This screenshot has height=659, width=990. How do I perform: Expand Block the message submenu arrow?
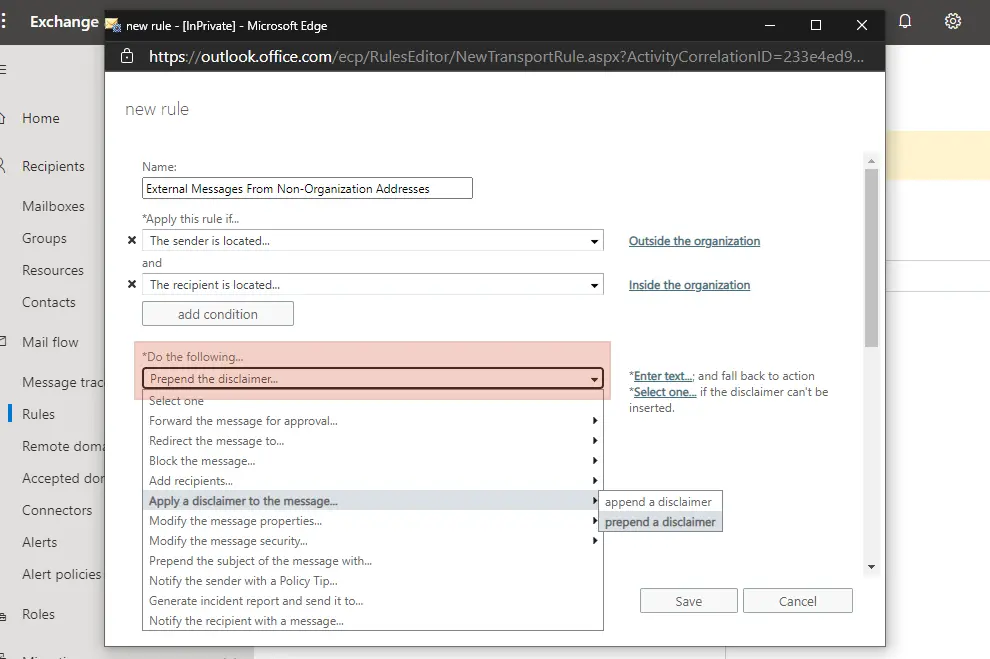pos(595,461)
